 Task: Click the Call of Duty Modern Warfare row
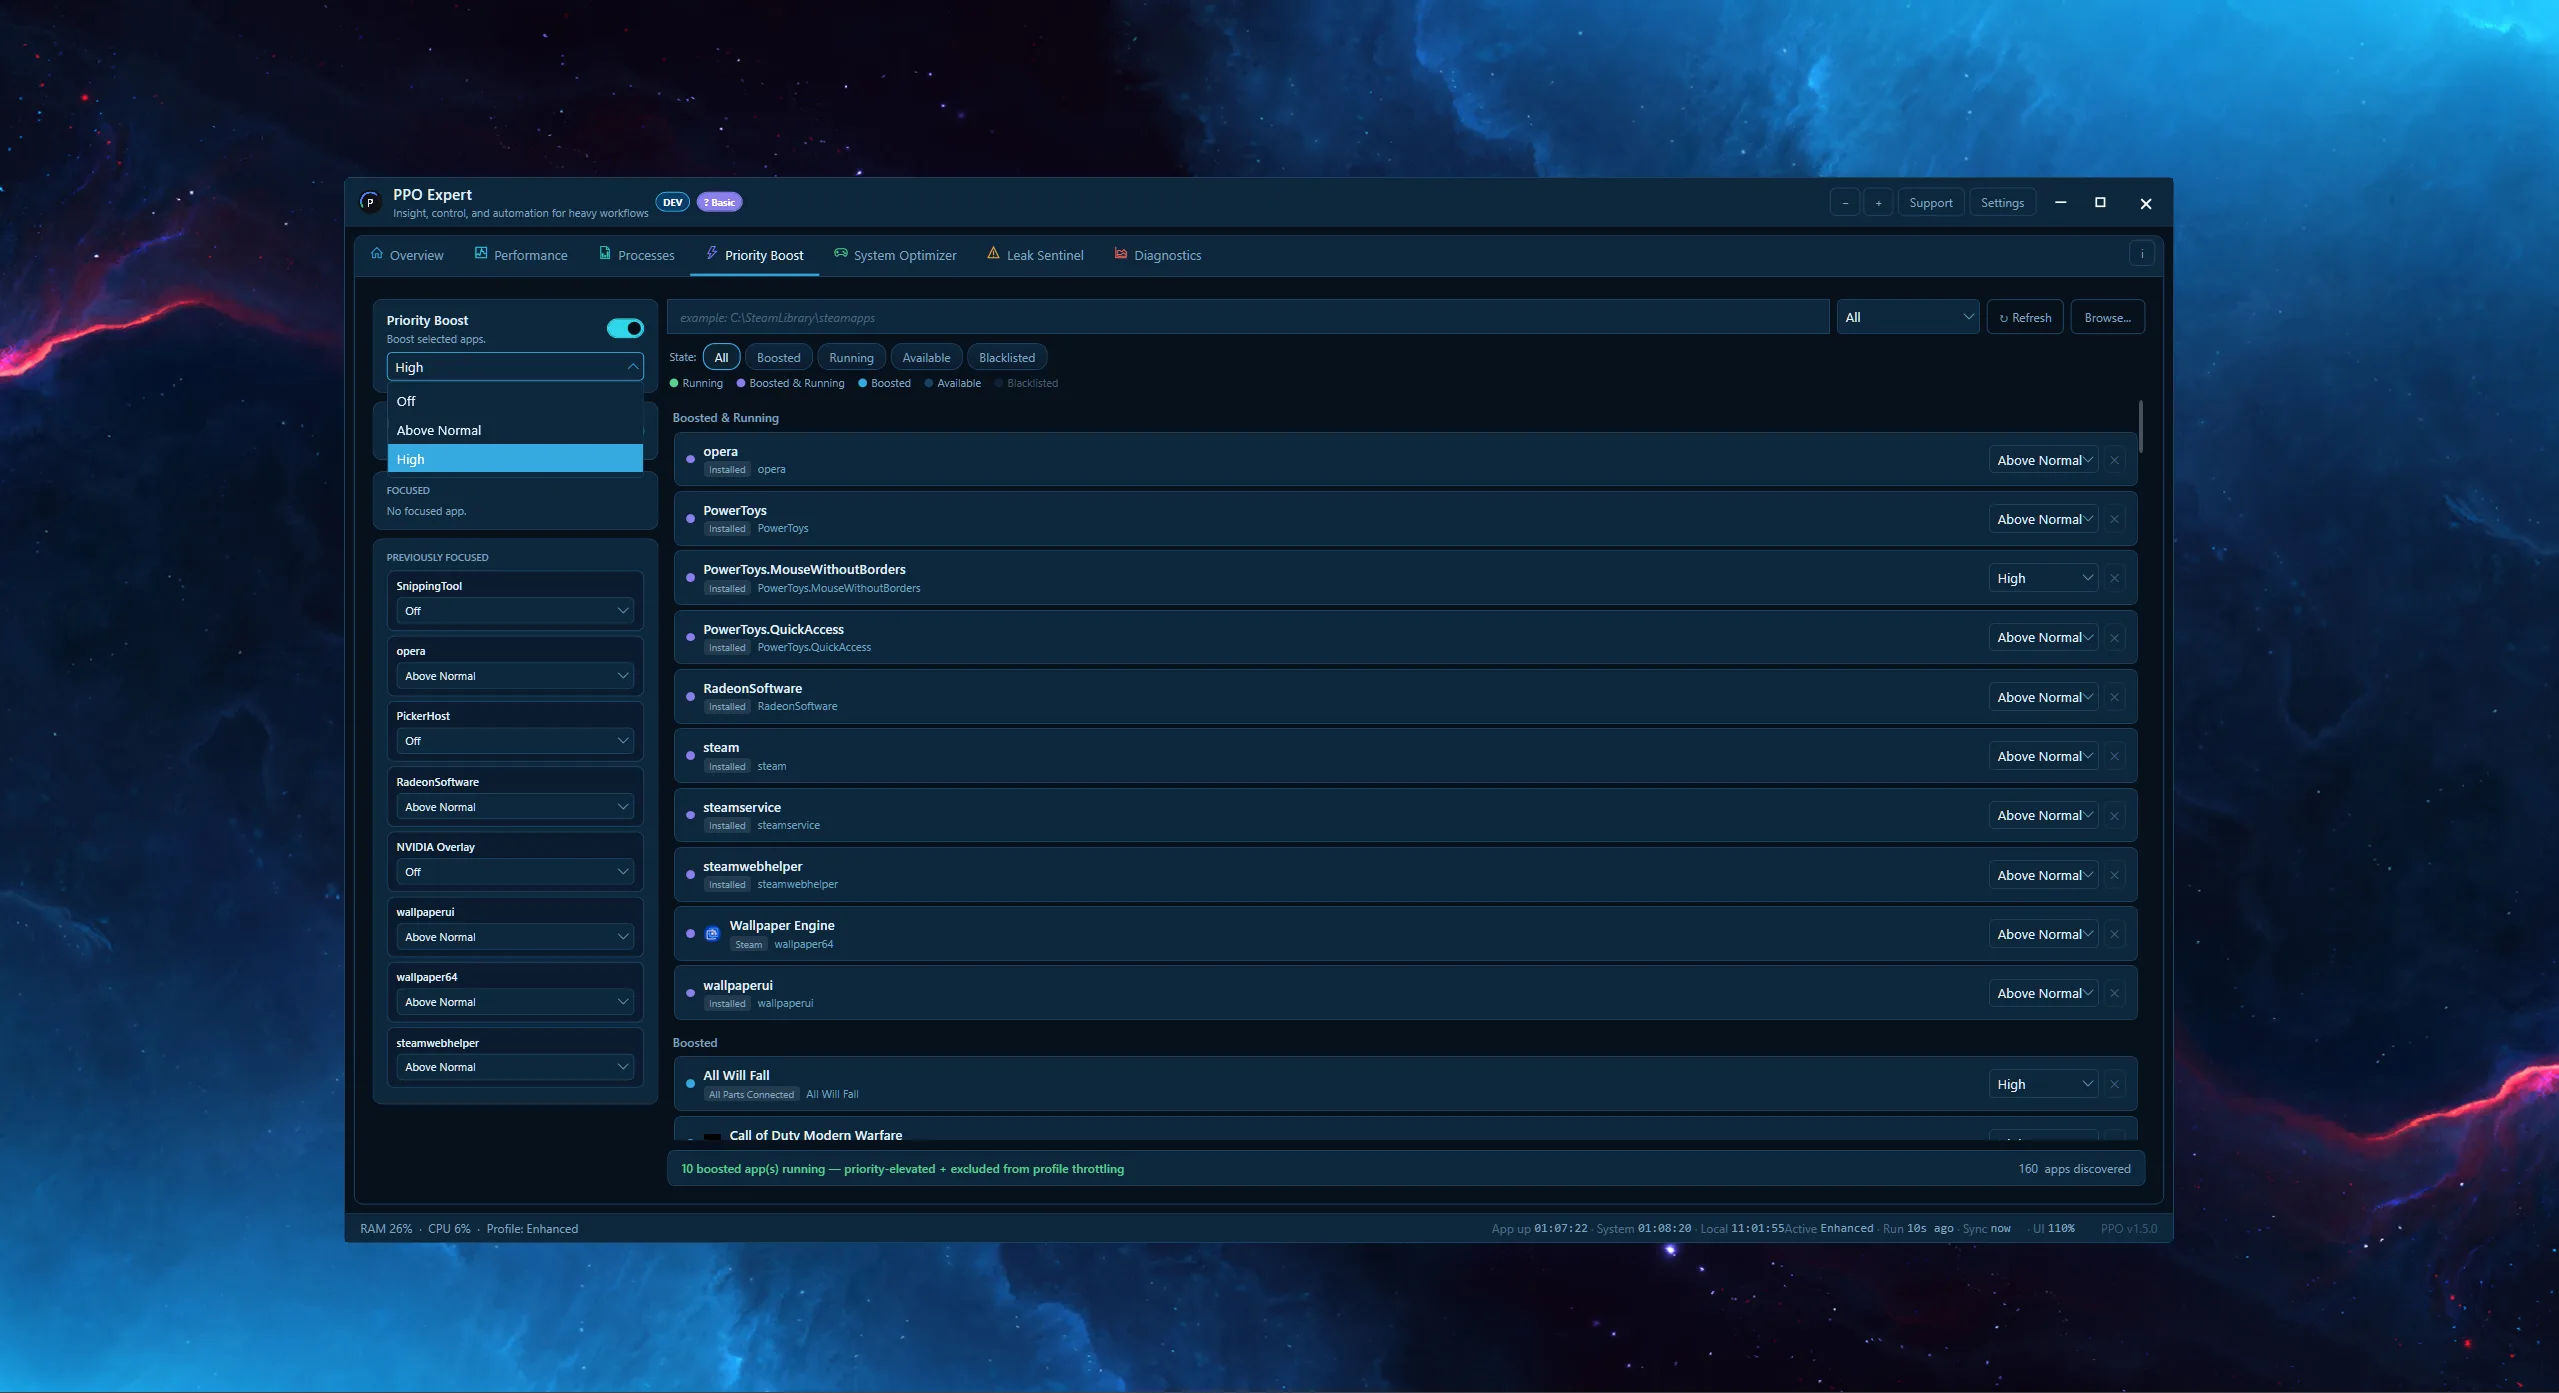click(1405, 1130)
